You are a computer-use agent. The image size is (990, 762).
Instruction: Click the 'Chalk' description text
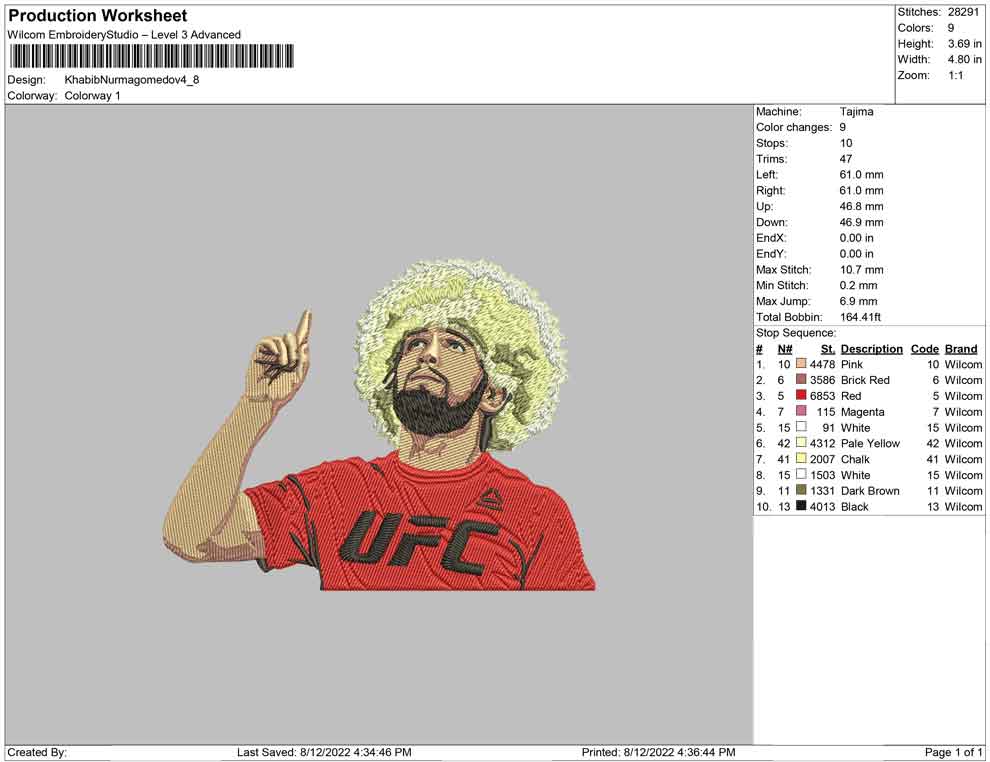point(855,459)
